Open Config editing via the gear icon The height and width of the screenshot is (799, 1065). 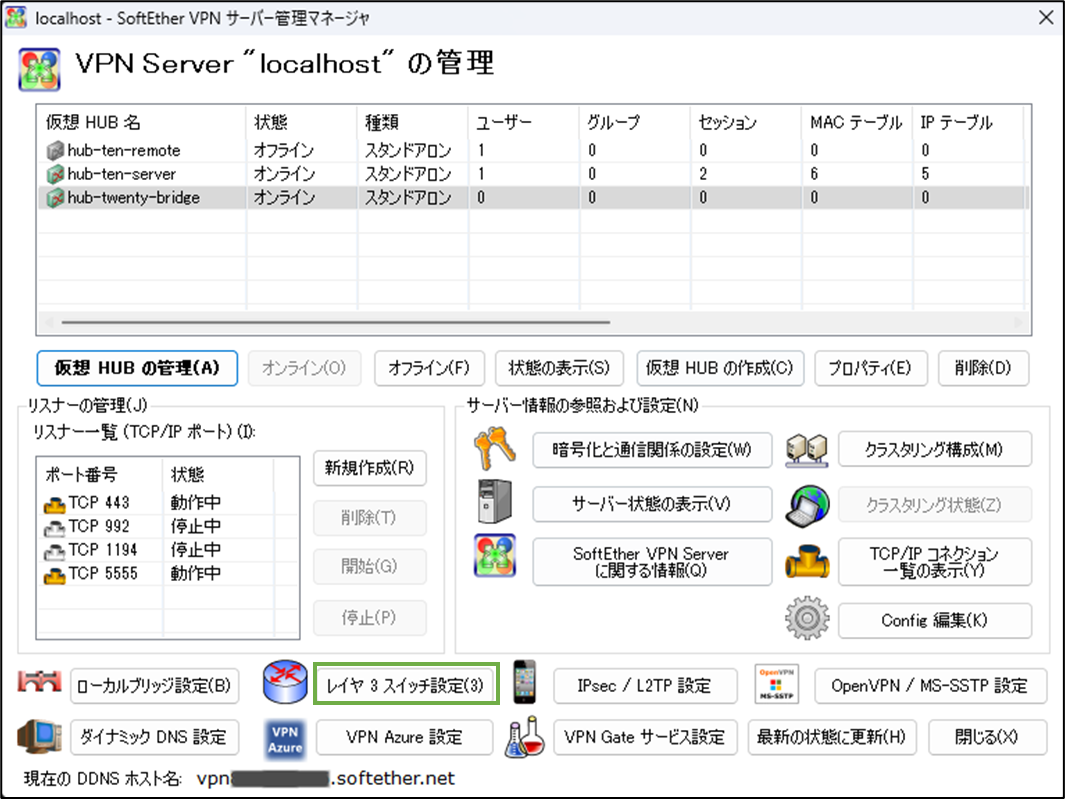point(806,619)
